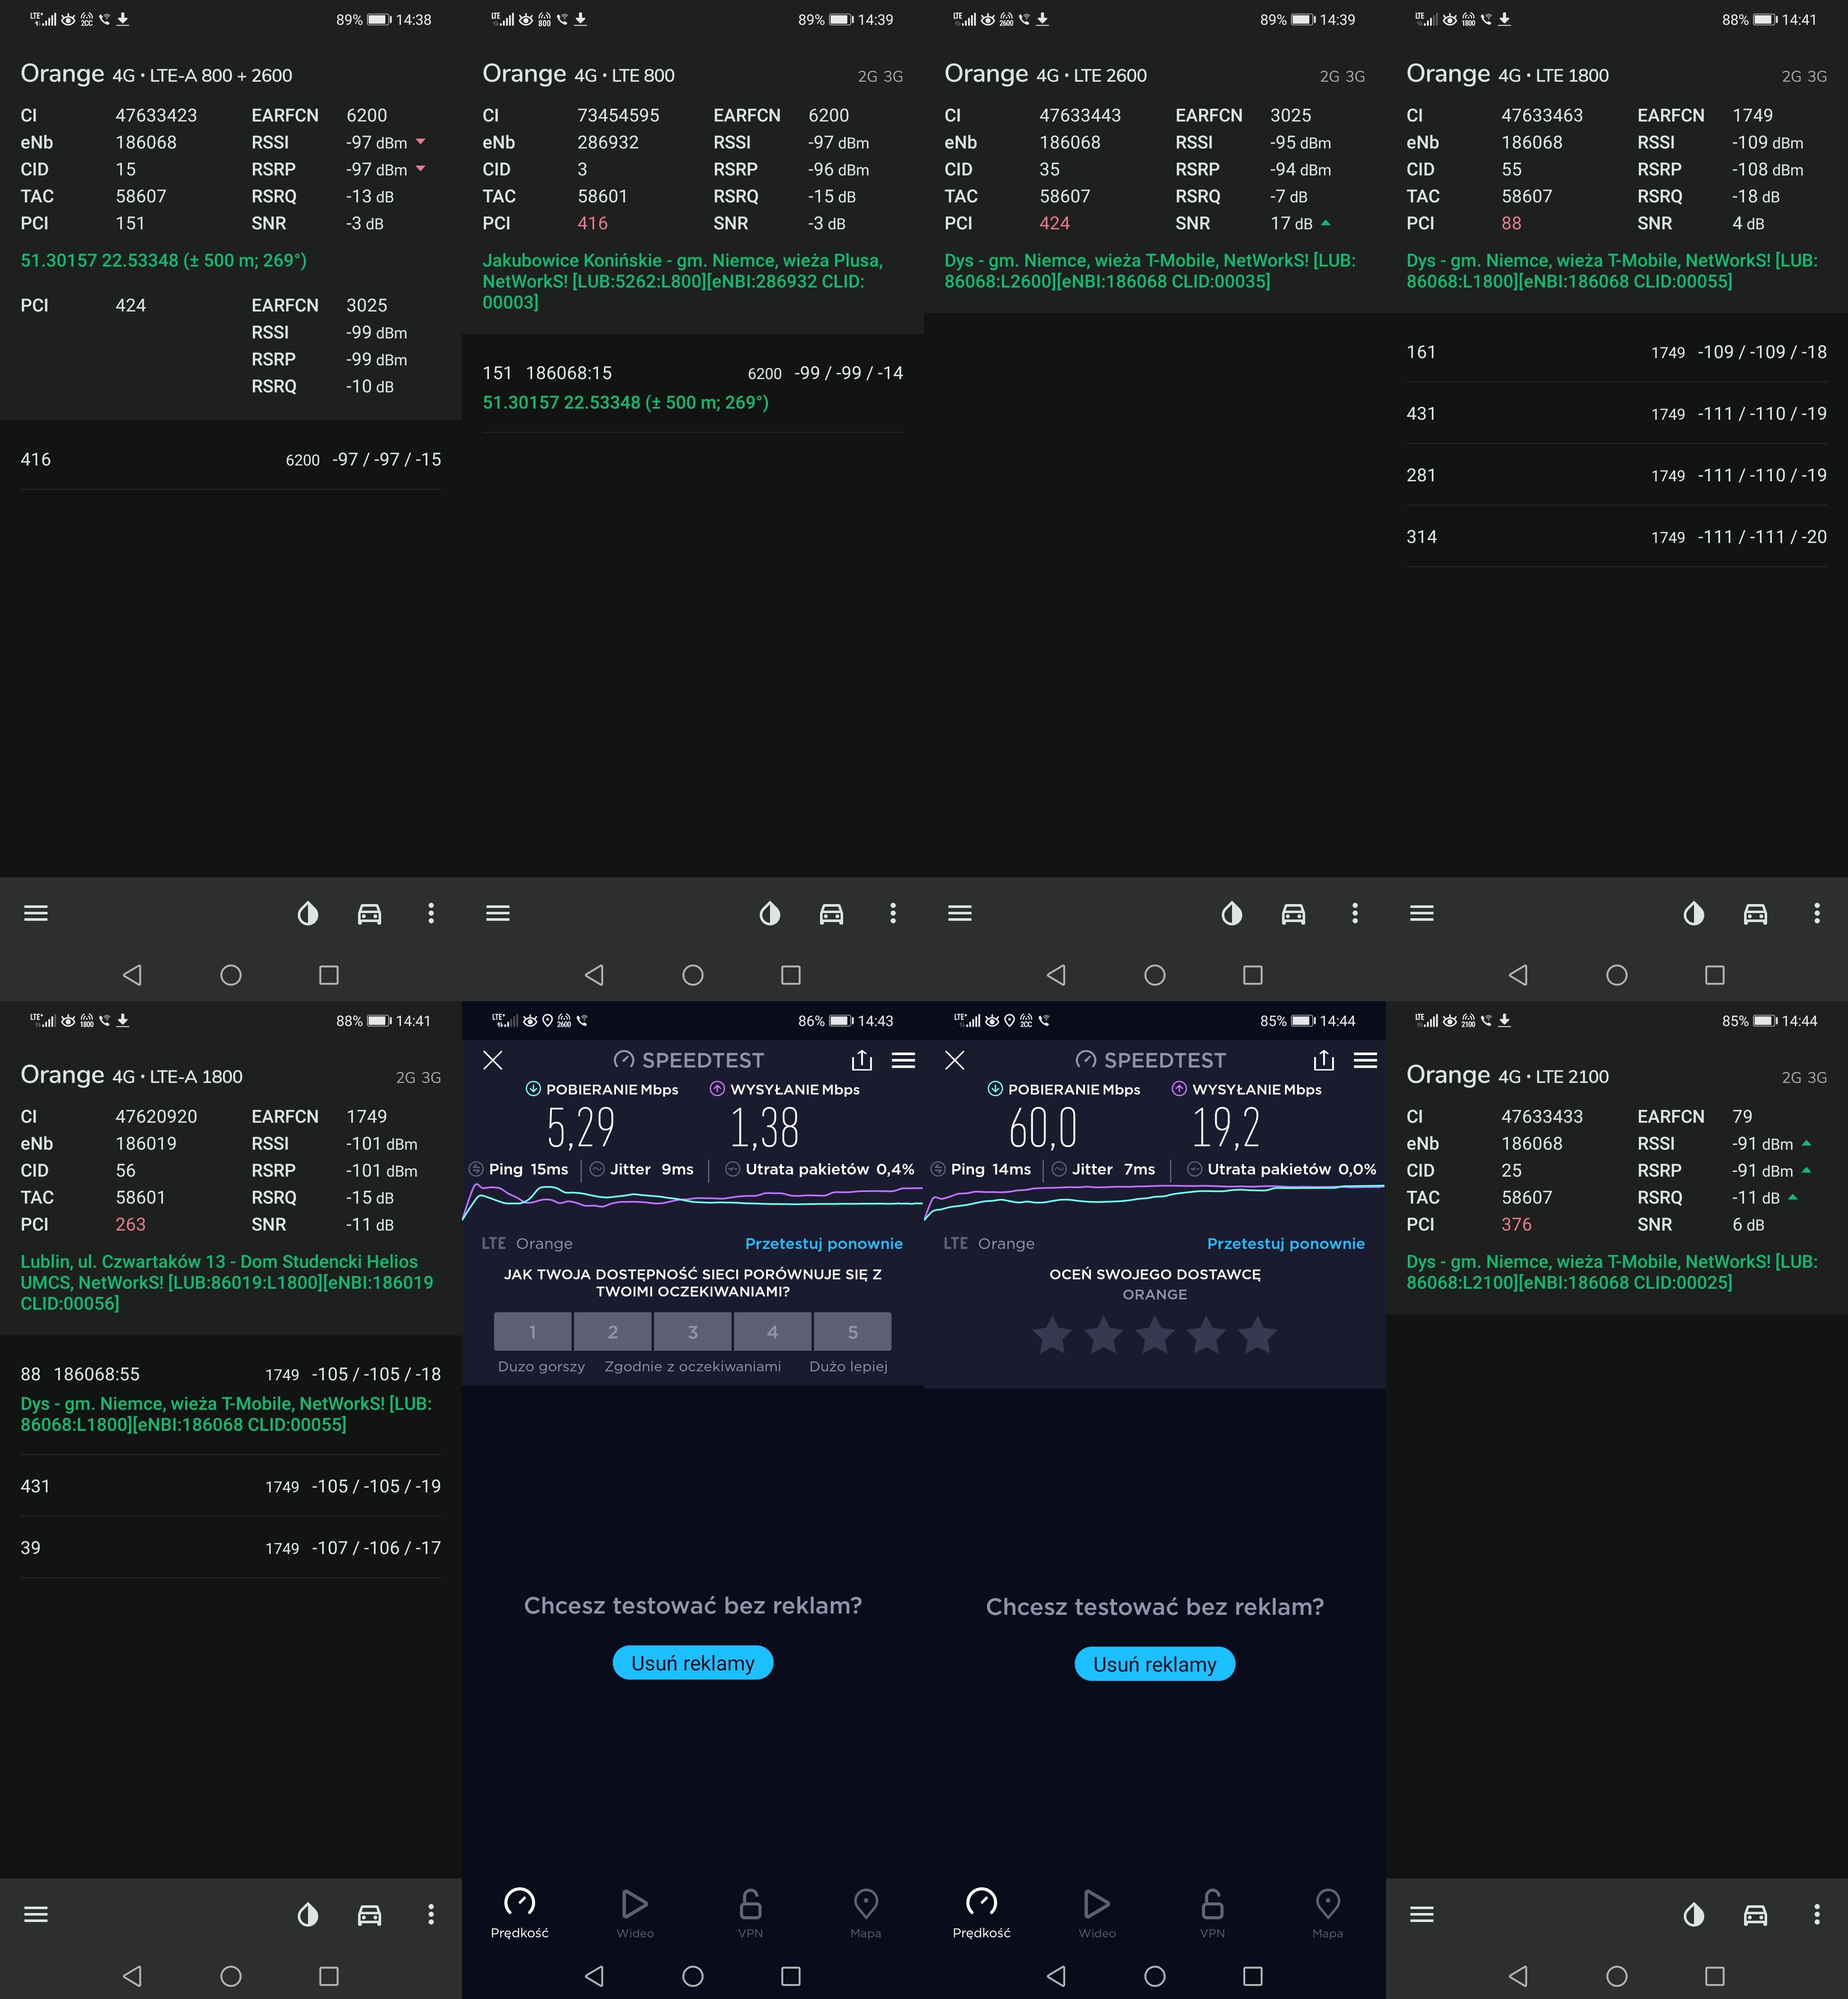
Task: Give Orange provider a three-star rating
Action: click(1155, 1335)
